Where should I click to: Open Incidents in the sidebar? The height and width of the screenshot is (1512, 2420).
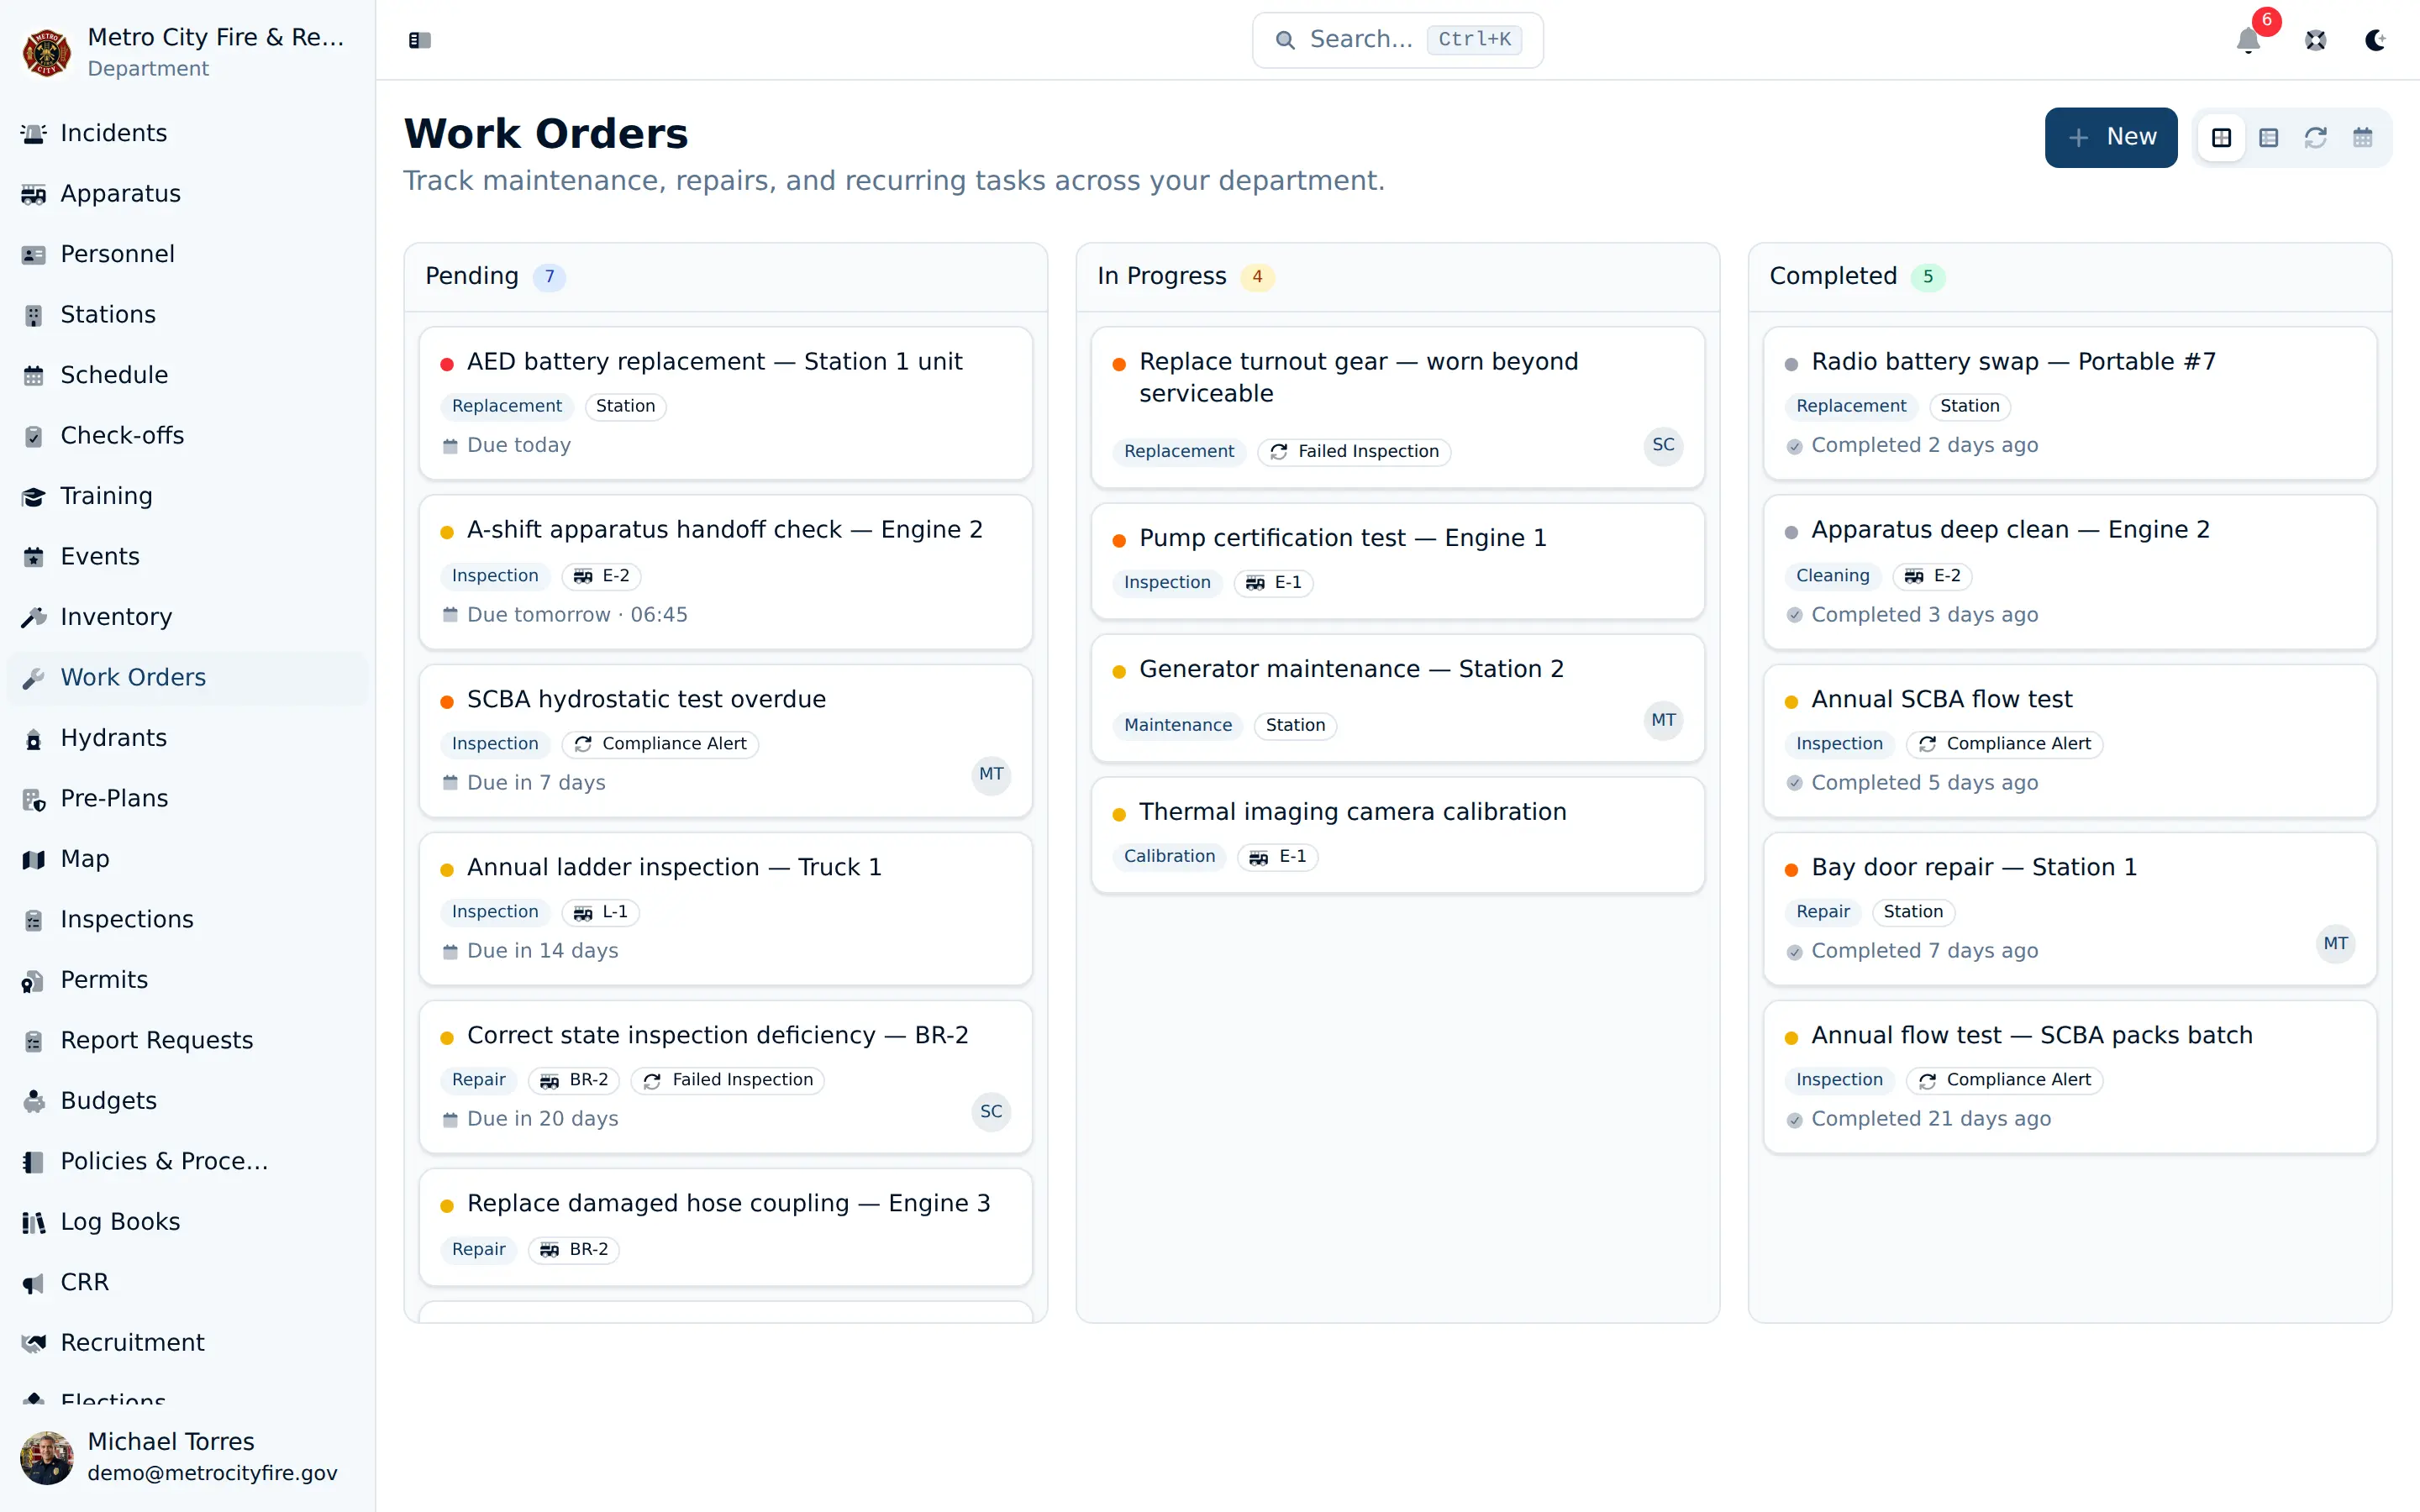[x=187, y=133]
